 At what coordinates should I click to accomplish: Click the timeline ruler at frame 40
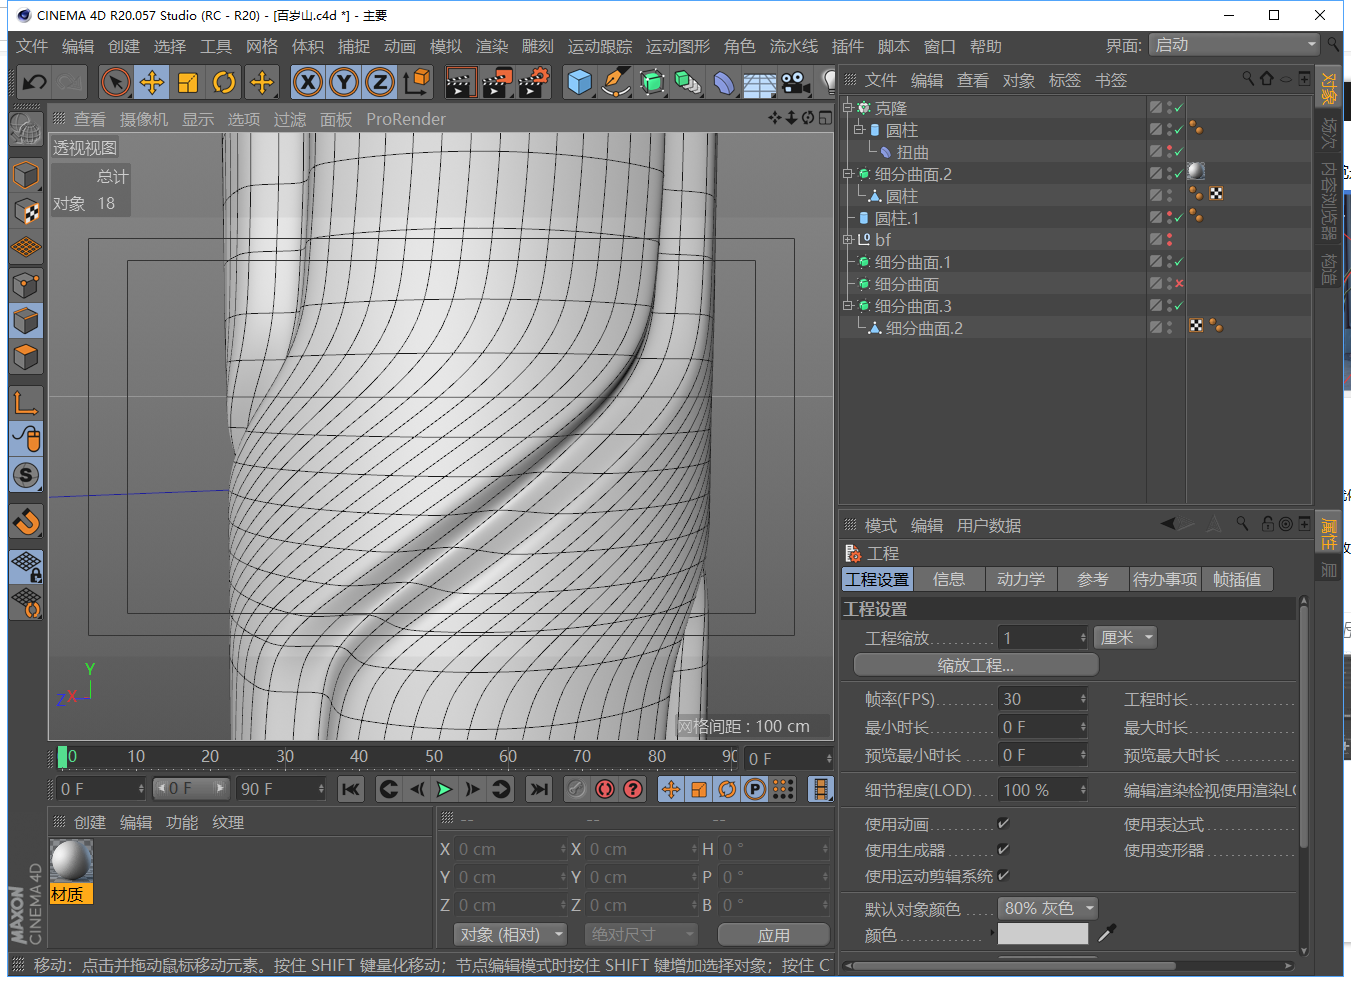(359, 757)
